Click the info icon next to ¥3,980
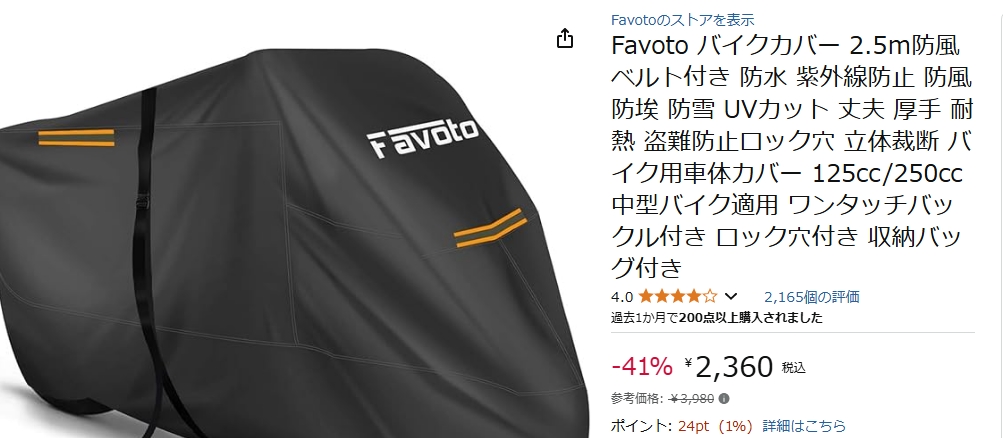The image size is (1003, 438). click(x=724, y=398)
